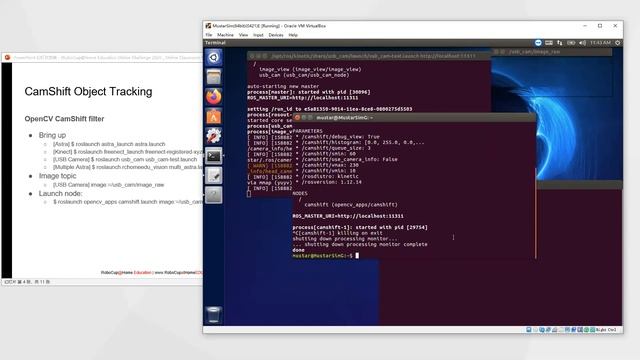Click the clock in Ubuntu top panel
This screenshot has width=640, height=360.
click(x=600, y=43)
